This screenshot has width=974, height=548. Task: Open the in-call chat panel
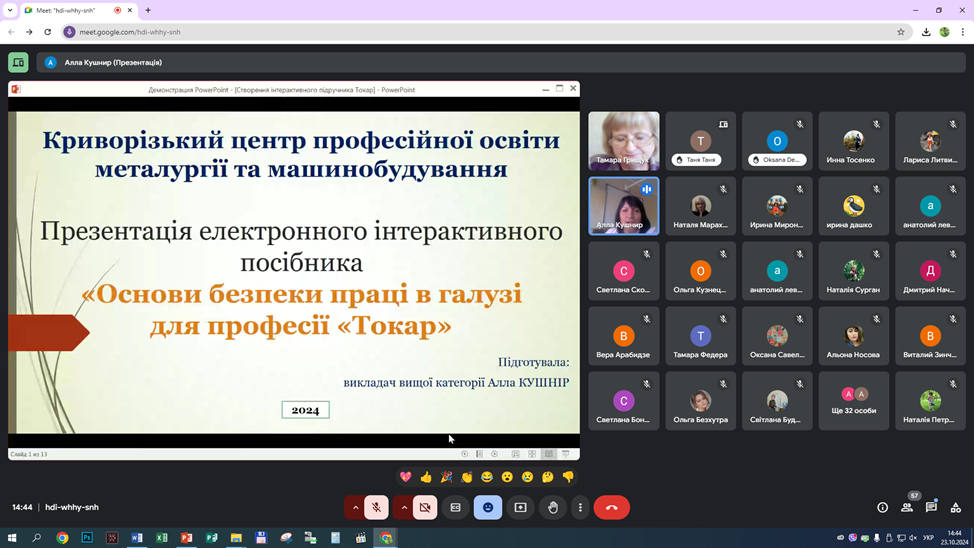931,508
